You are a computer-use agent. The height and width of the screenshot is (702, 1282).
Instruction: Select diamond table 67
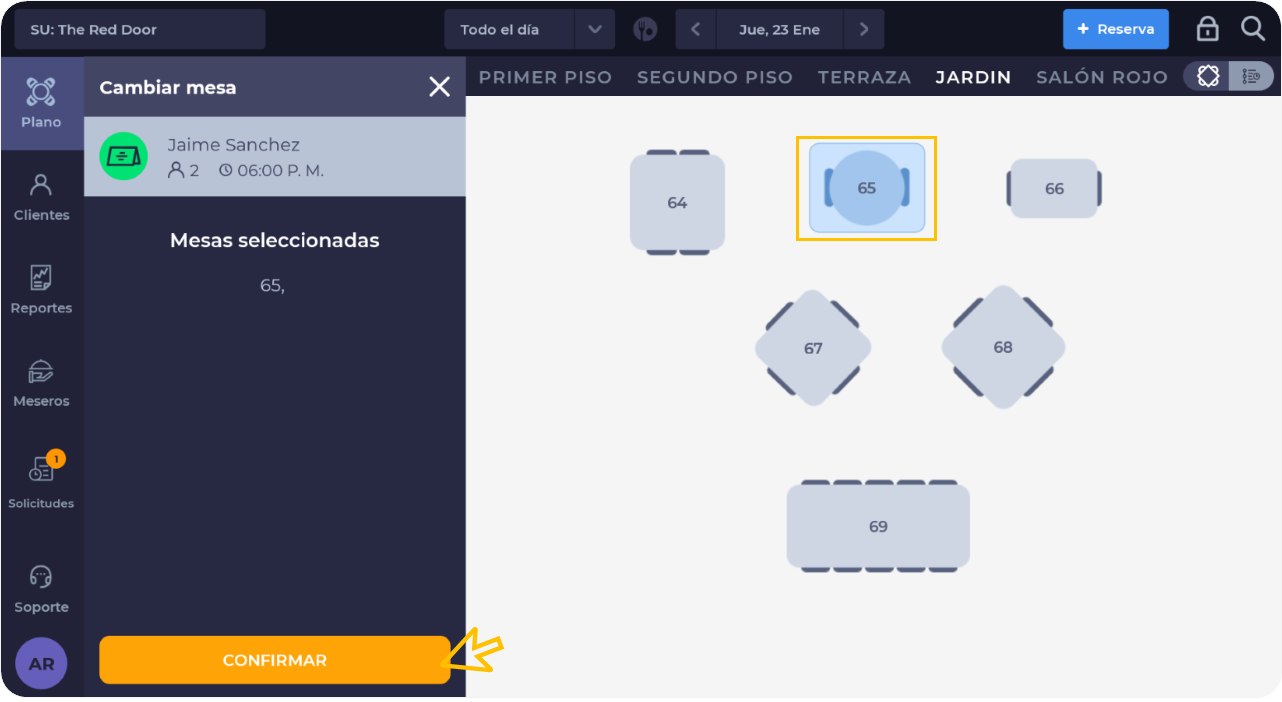(813, 348)
